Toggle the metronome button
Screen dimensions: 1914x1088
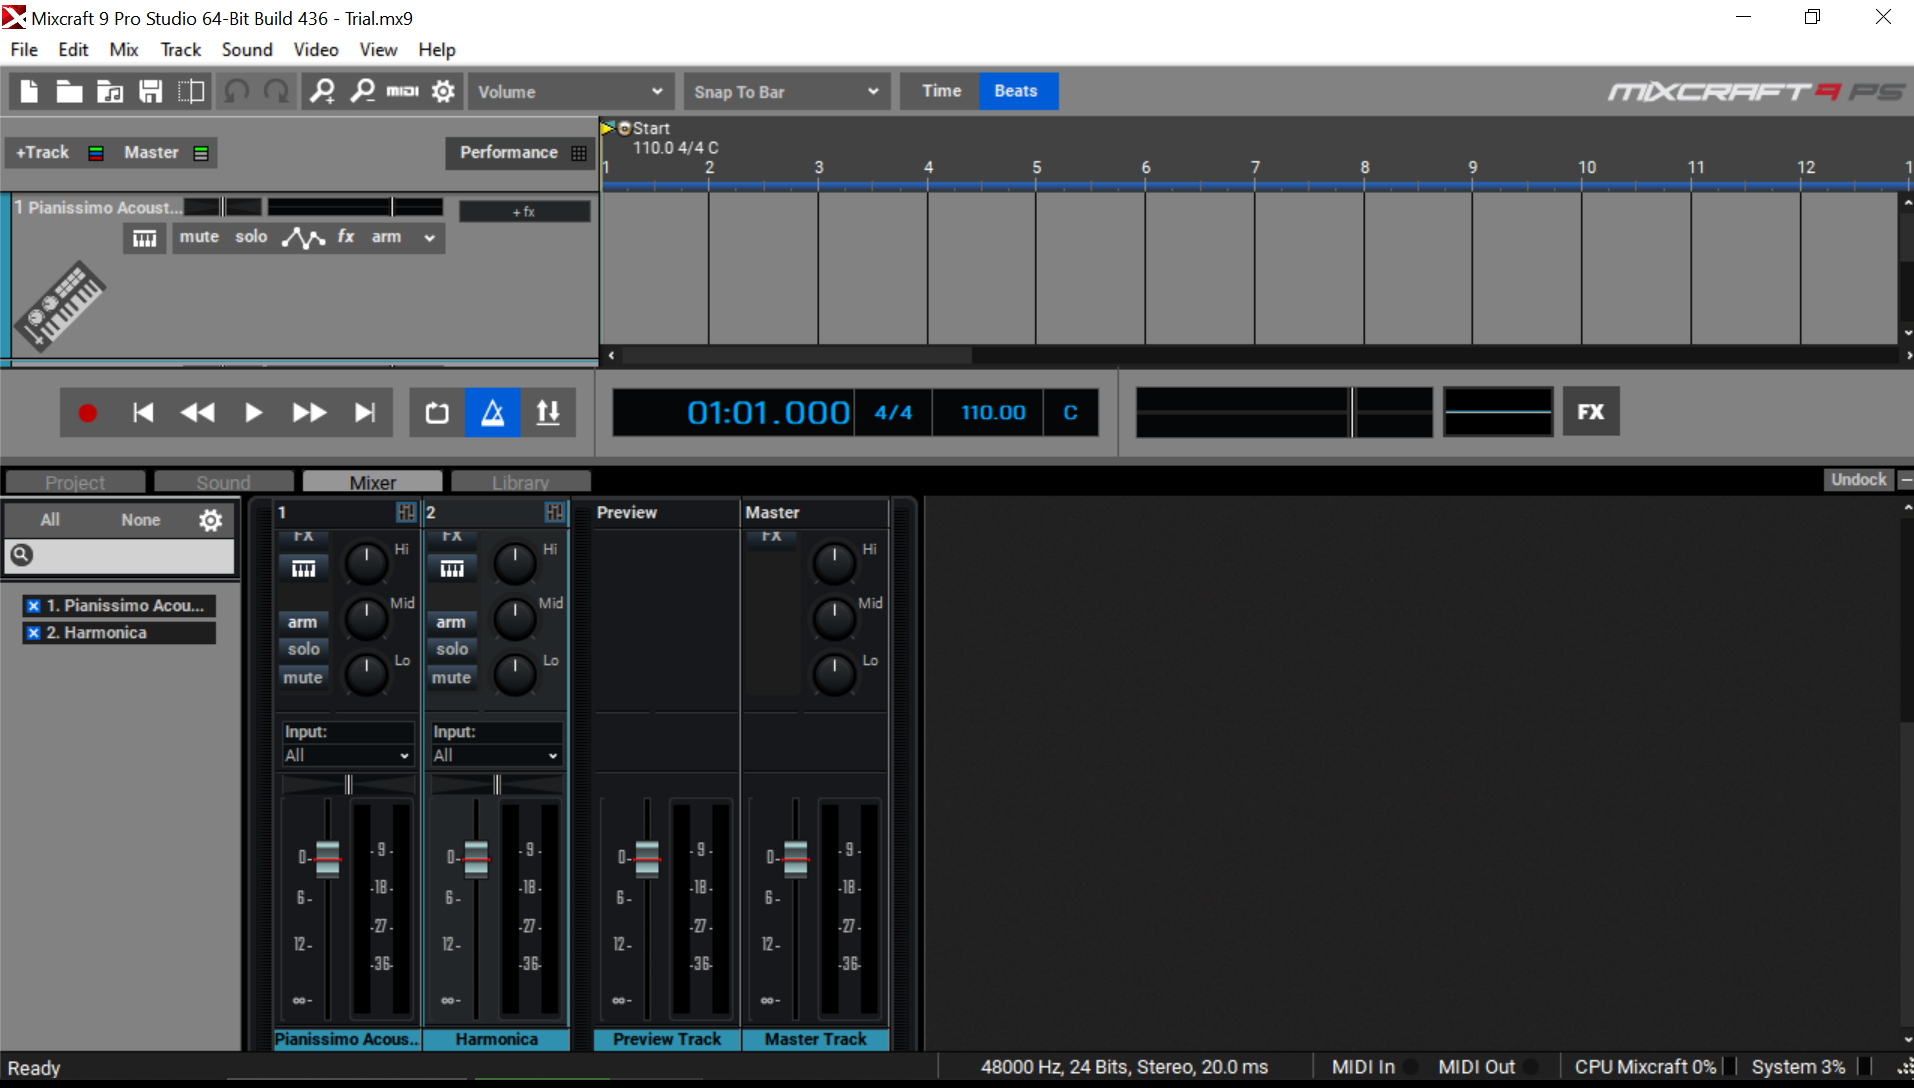tap(493, 413)
